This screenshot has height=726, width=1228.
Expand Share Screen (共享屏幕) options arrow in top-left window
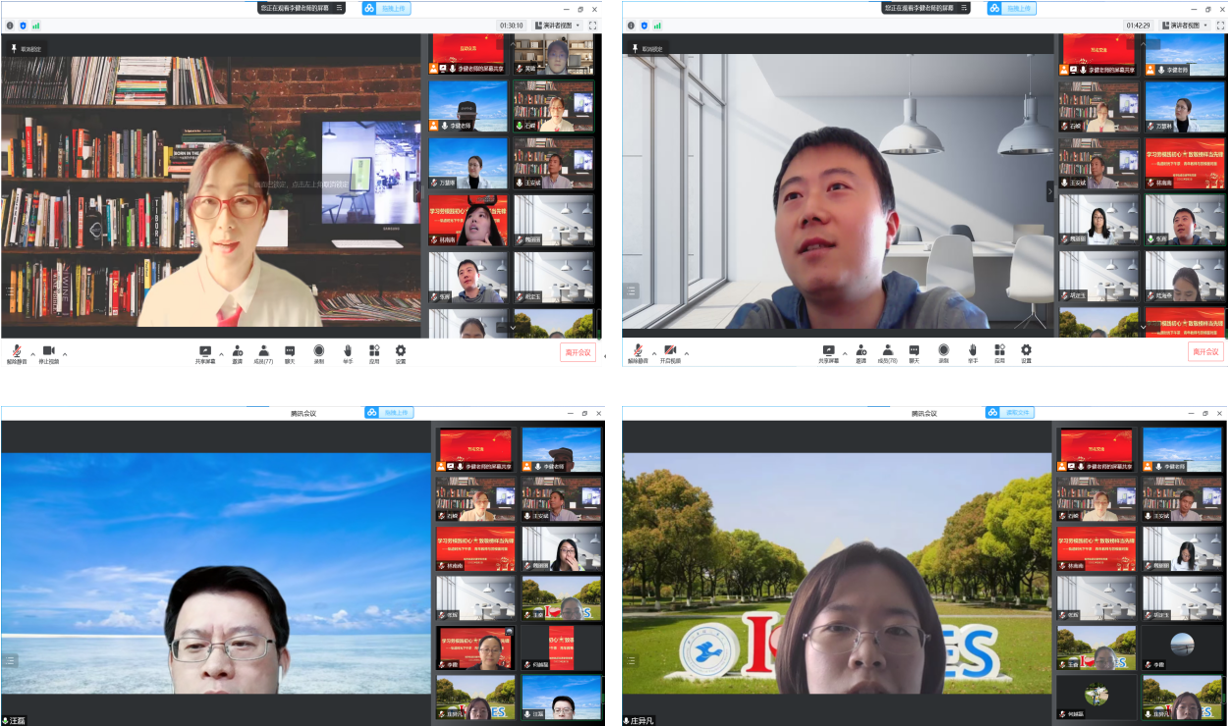[221, 353]
